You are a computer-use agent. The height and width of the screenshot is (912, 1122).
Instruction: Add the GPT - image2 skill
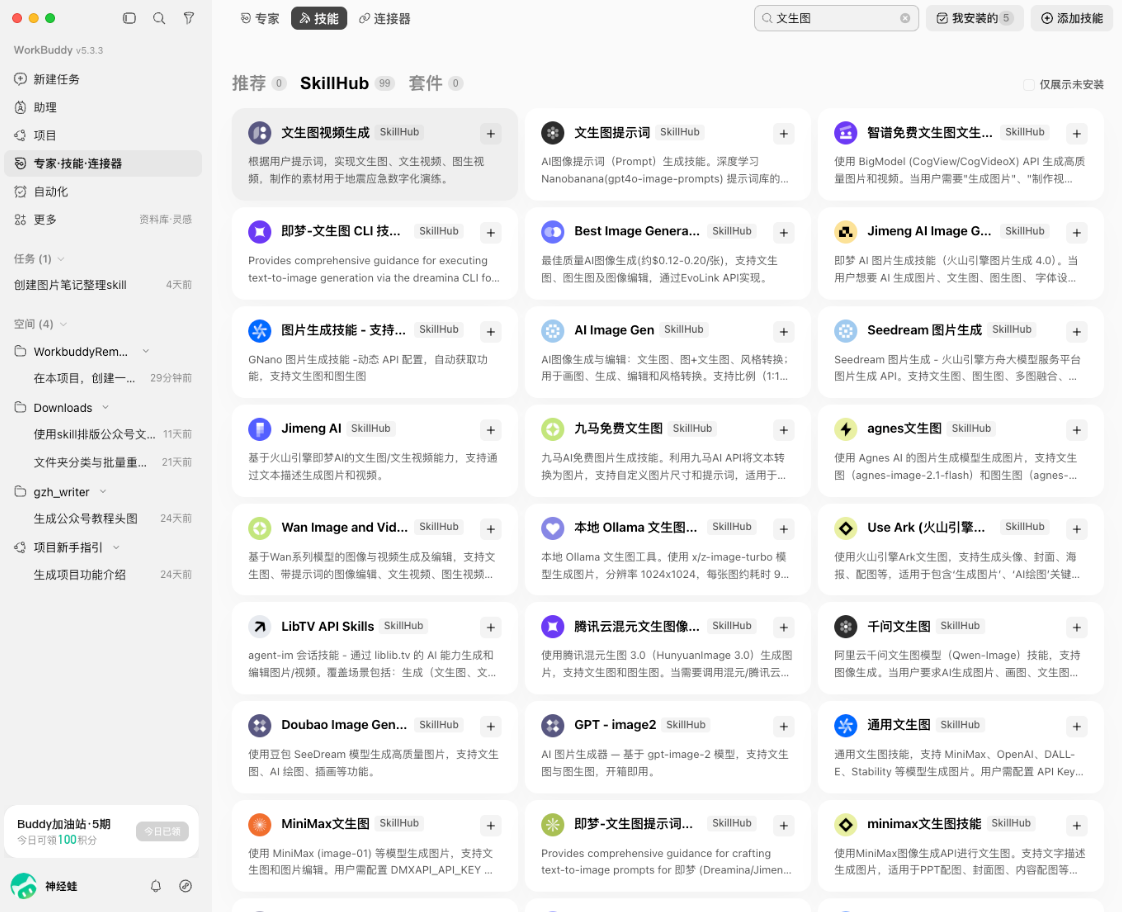784,726
